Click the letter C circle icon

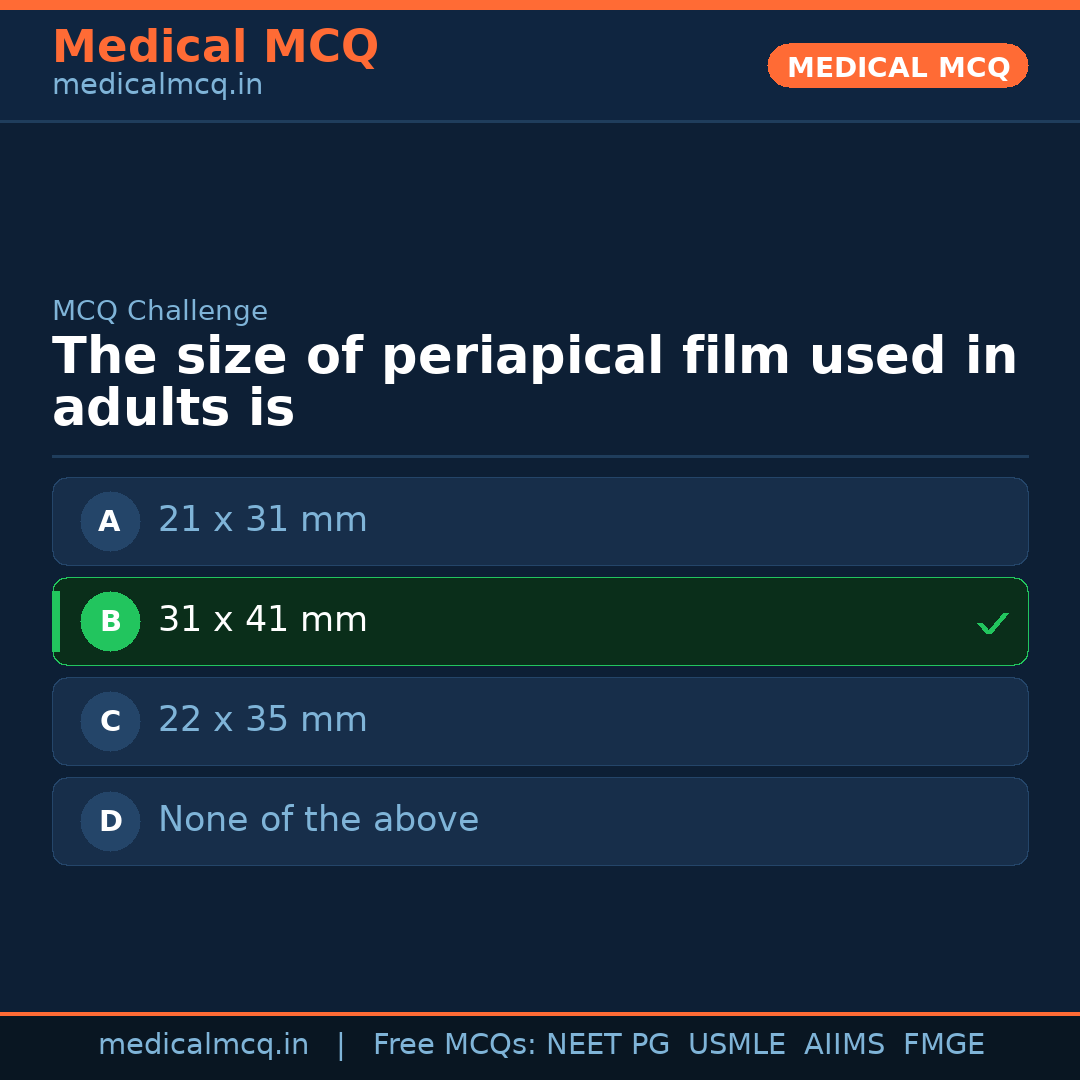[110, 721]
